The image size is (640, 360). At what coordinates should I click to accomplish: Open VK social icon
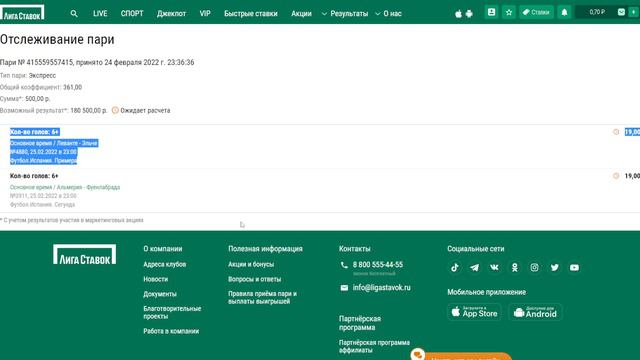point(494,267)
